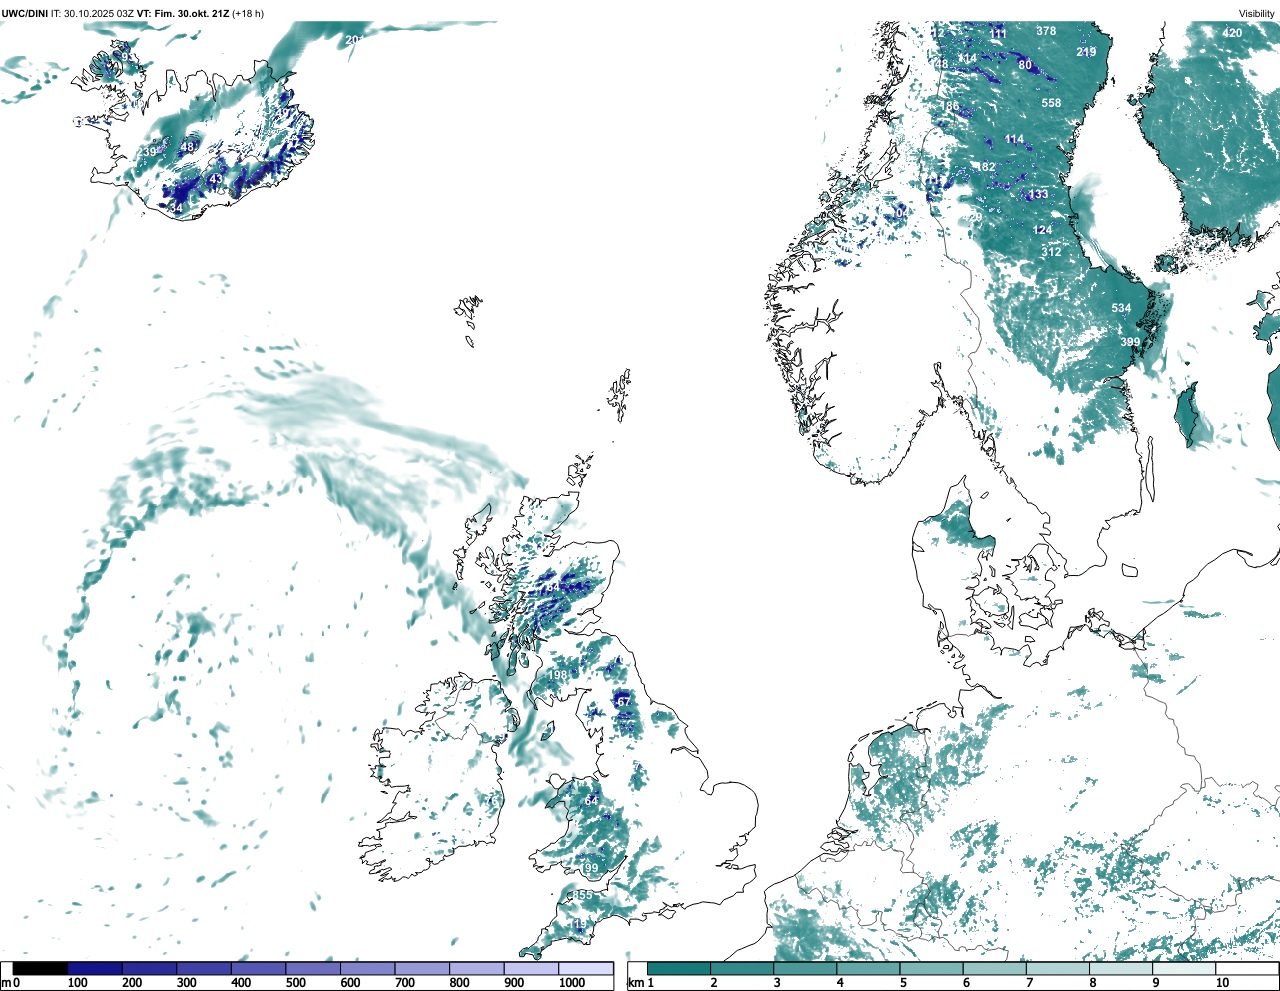1280x991 pixels.
Task: Click the map value '39' over Iceland
Action: click(150, 152)
